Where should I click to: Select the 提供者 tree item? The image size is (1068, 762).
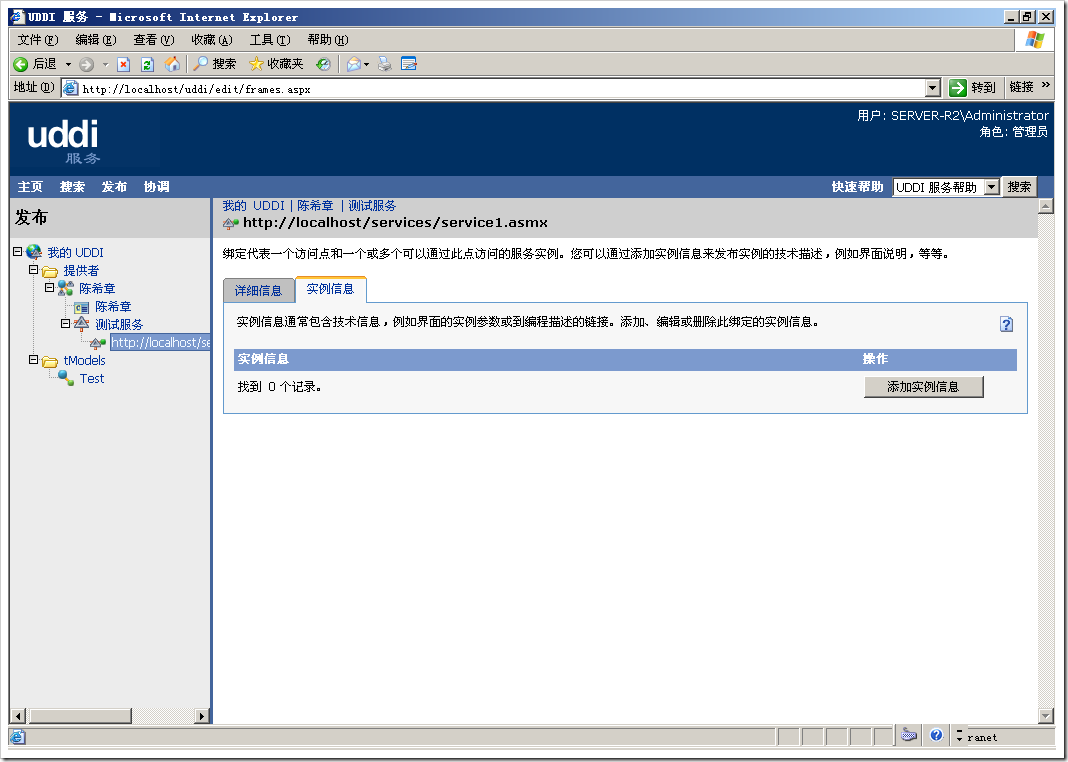point(81,271)
